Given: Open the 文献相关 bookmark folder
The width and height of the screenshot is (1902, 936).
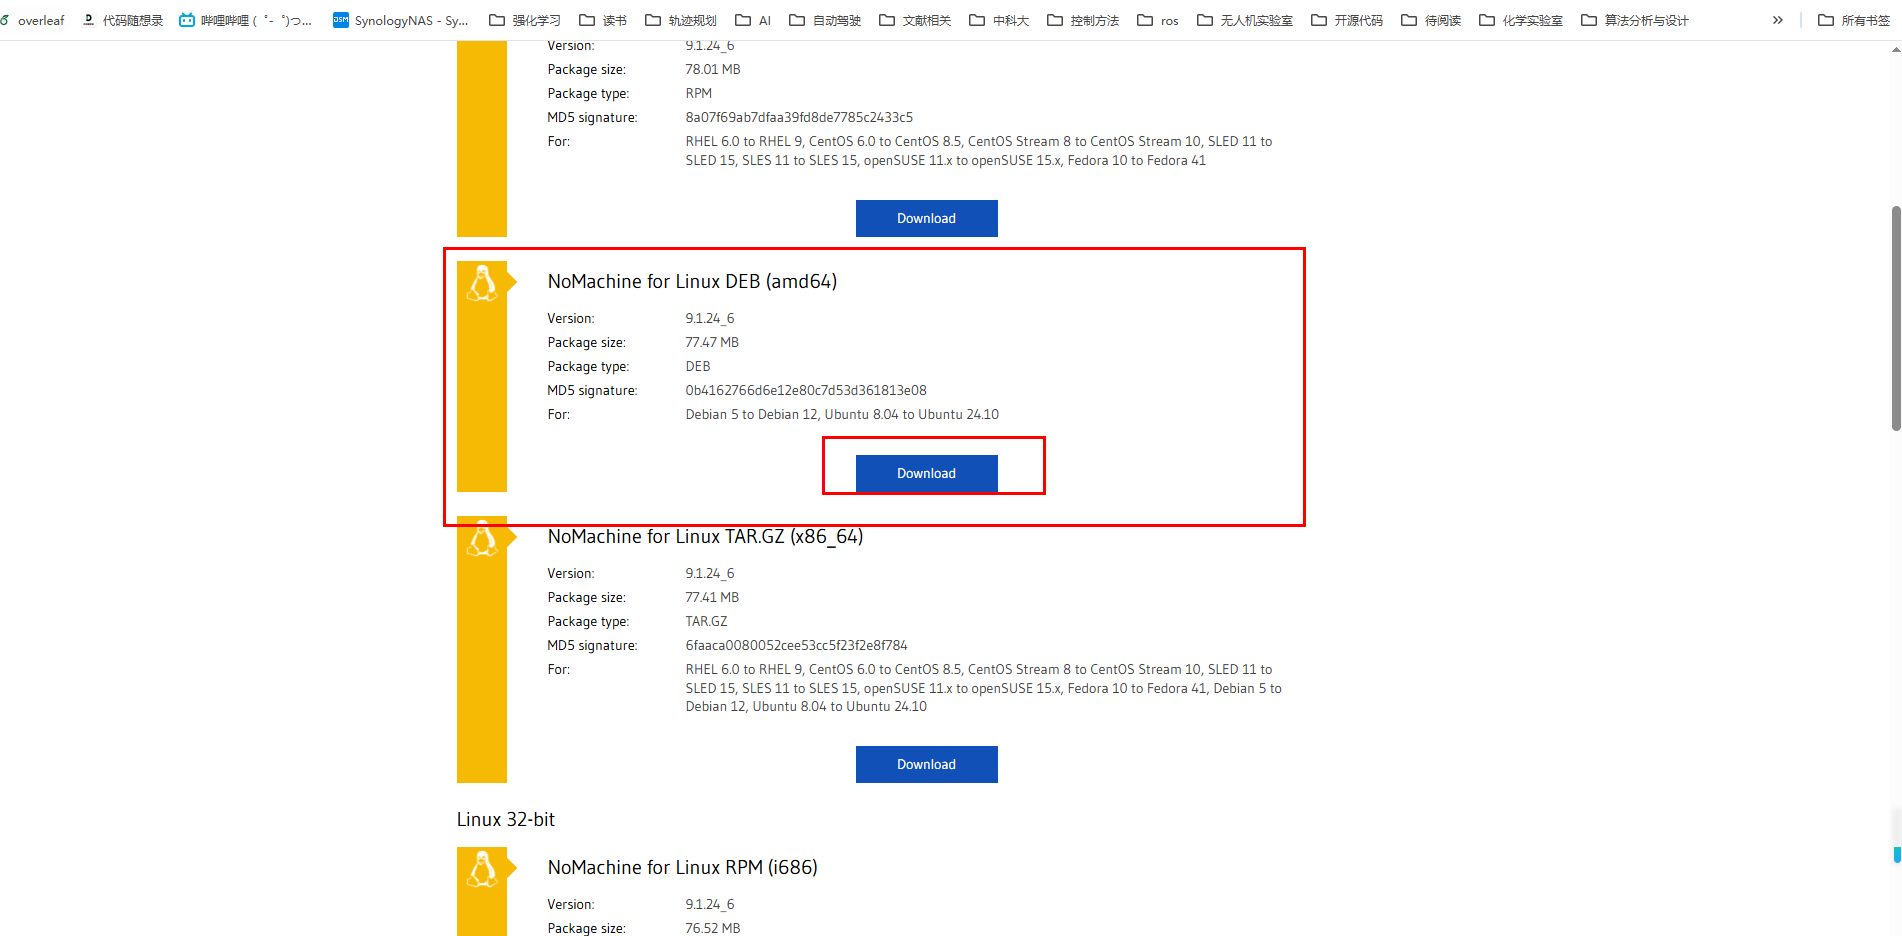Looking at the screenshot, I should (915, 20).
